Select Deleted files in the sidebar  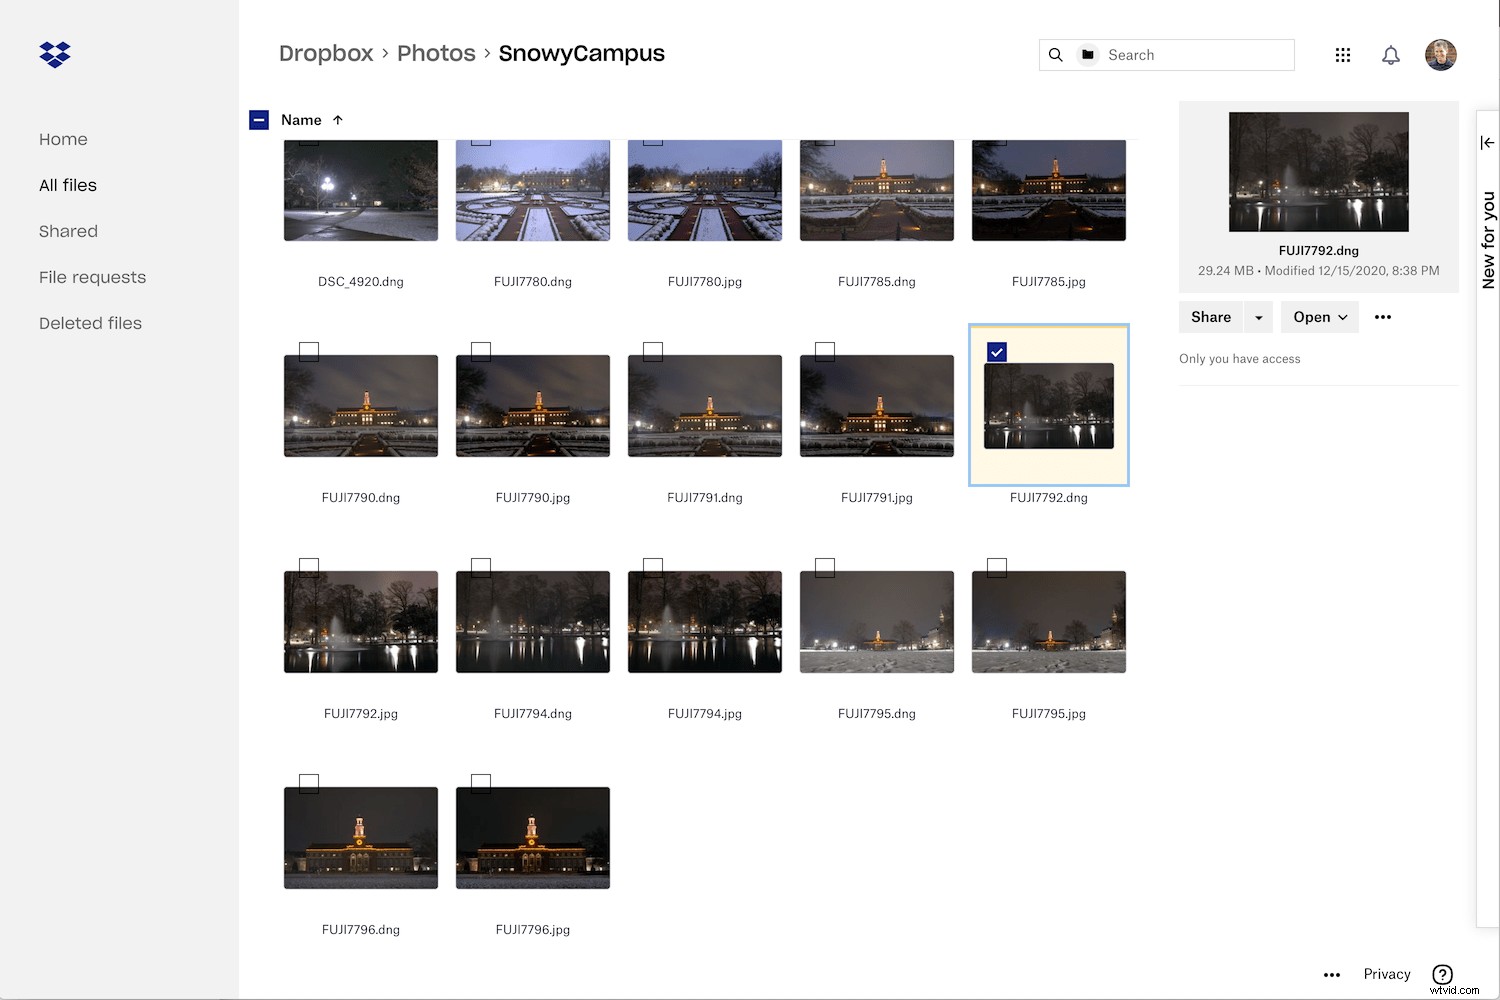pos(90,323)
